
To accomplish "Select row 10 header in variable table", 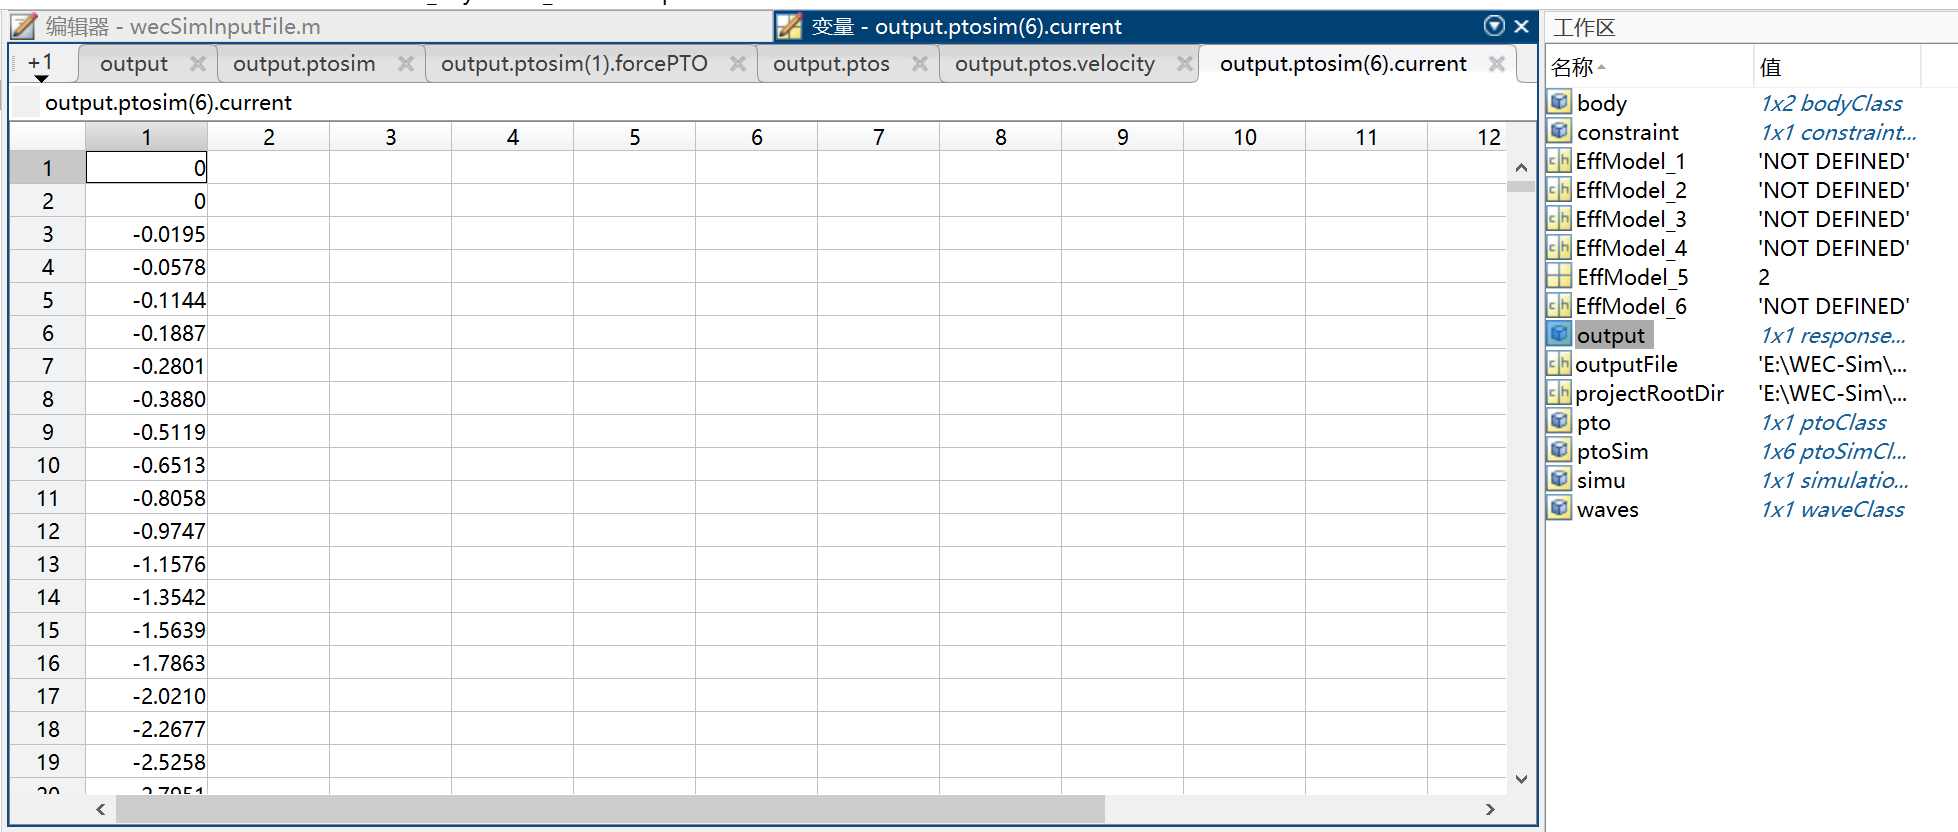I will click(48, 465).
